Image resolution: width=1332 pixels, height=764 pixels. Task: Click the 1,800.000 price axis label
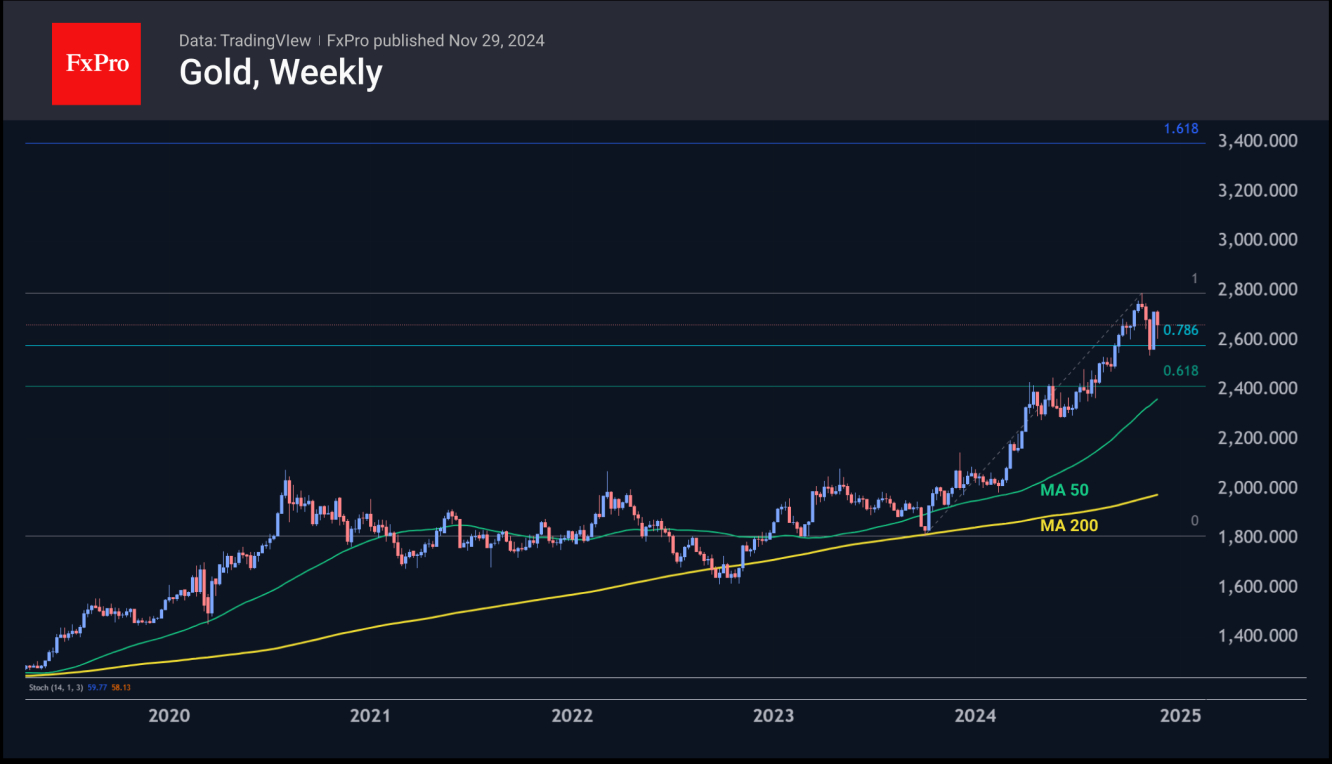point(1258,537)
